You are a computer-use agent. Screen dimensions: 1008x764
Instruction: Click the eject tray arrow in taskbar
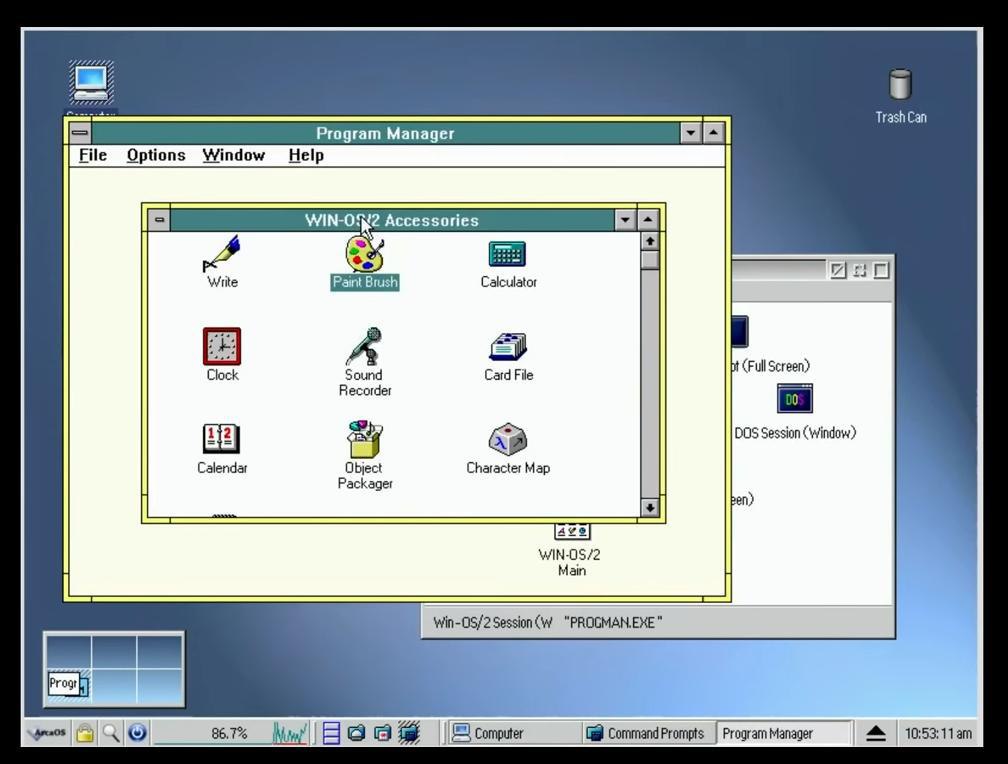click(x=876, y=733)
